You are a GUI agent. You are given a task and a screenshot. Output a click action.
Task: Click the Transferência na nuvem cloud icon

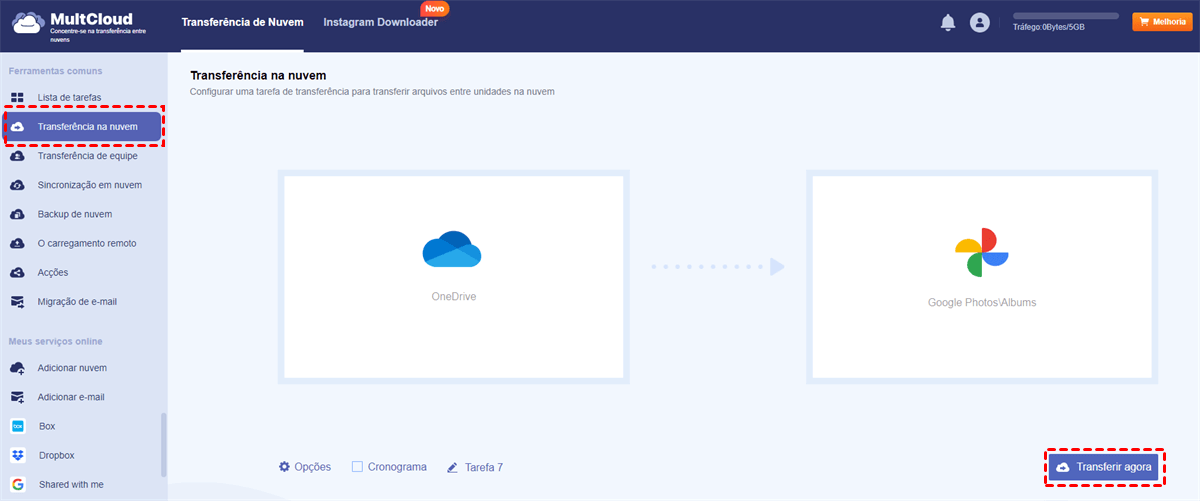pyautogui.click(x=18, y=127)
